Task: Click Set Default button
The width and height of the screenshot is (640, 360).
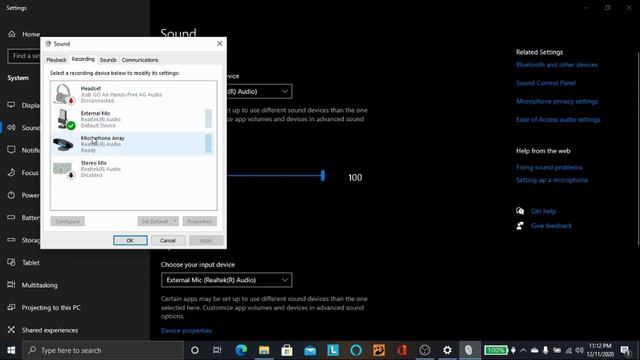Action: (154, 221)
